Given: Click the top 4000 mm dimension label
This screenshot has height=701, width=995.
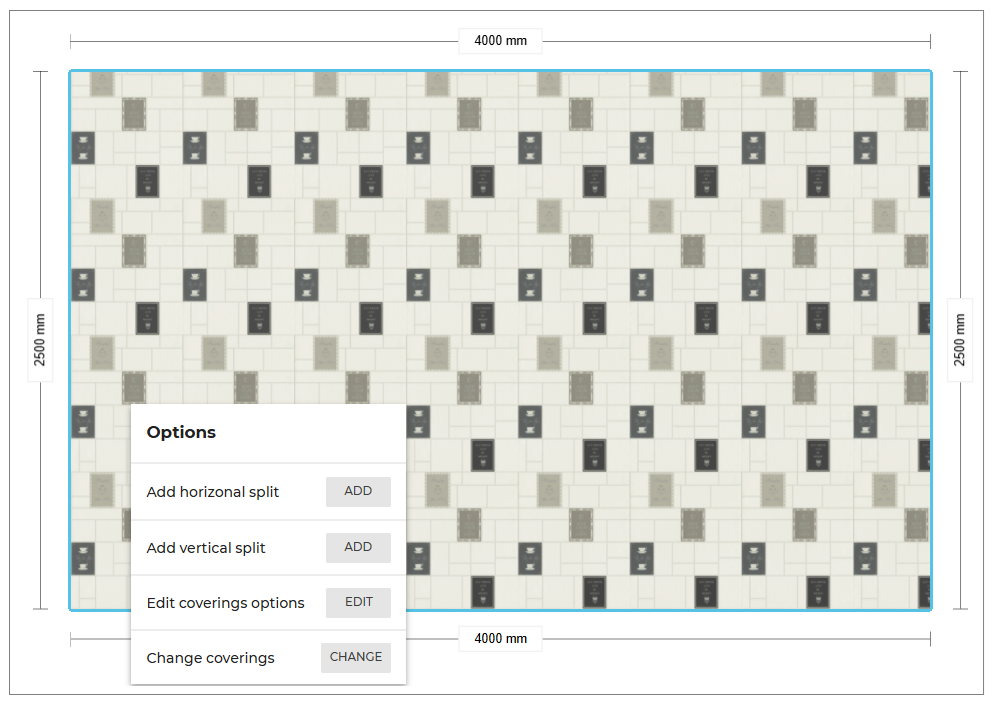Looking at the screenshot, I should 500,41.
